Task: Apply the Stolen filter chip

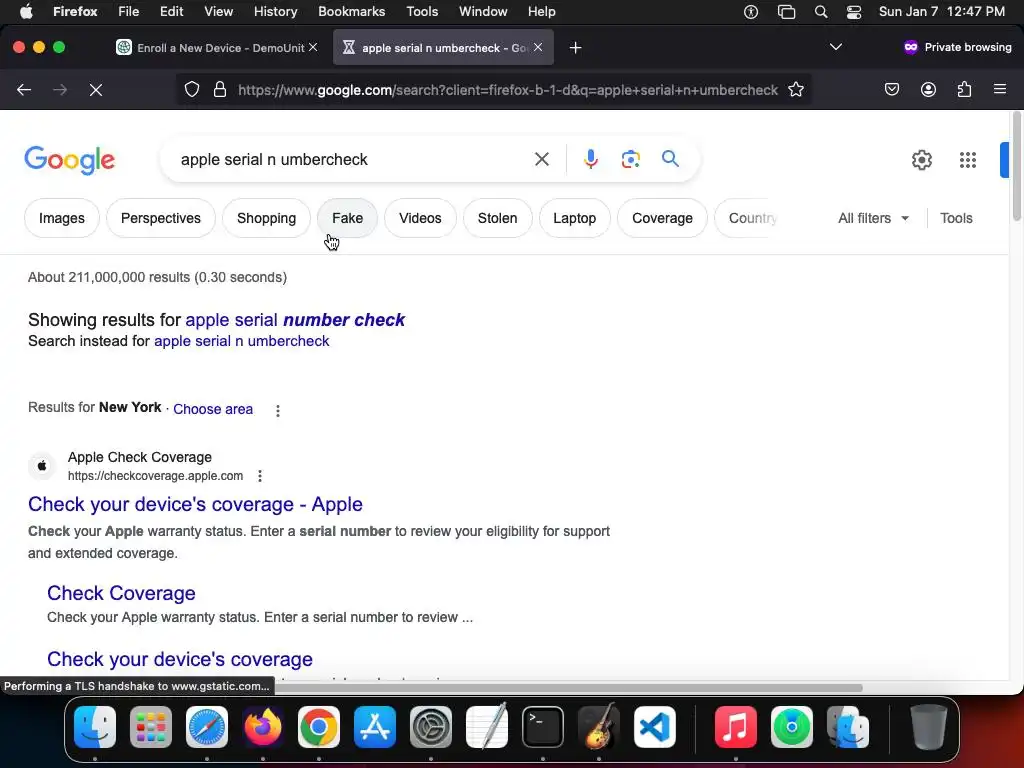Action: pos(498,218)
